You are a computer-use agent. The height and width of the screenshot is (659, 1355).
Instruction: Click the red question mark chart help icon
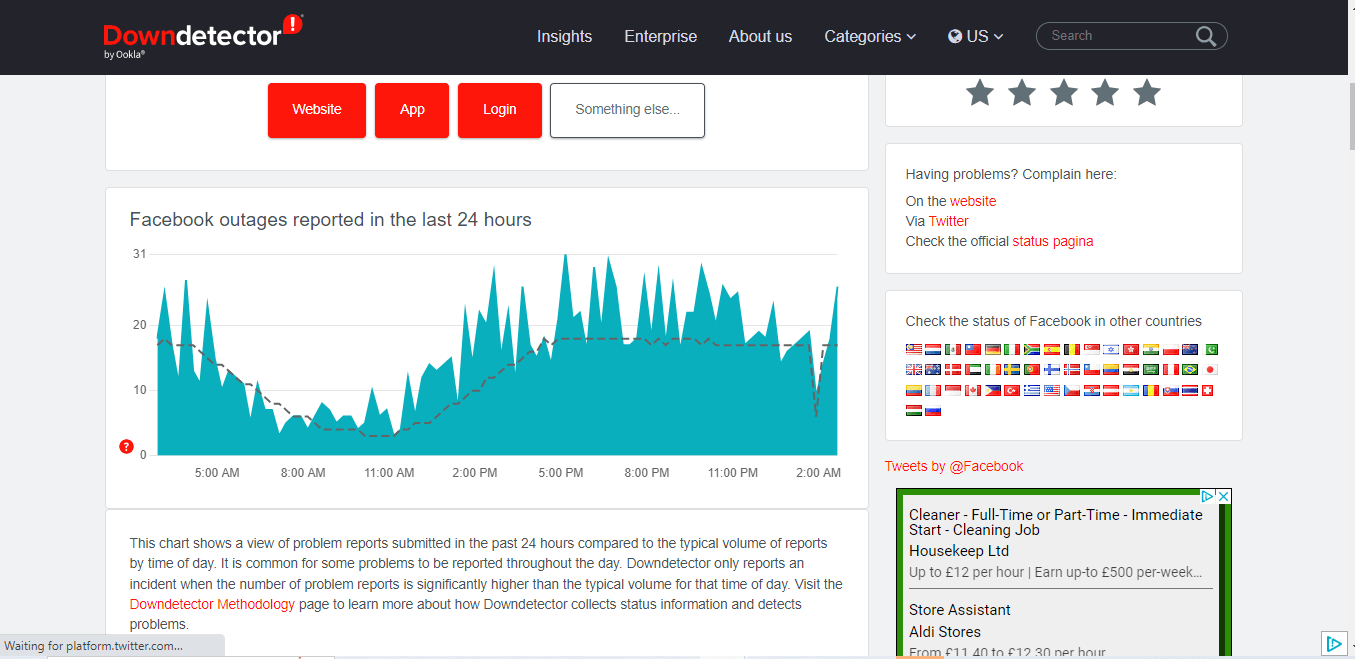tap(126, 446)
